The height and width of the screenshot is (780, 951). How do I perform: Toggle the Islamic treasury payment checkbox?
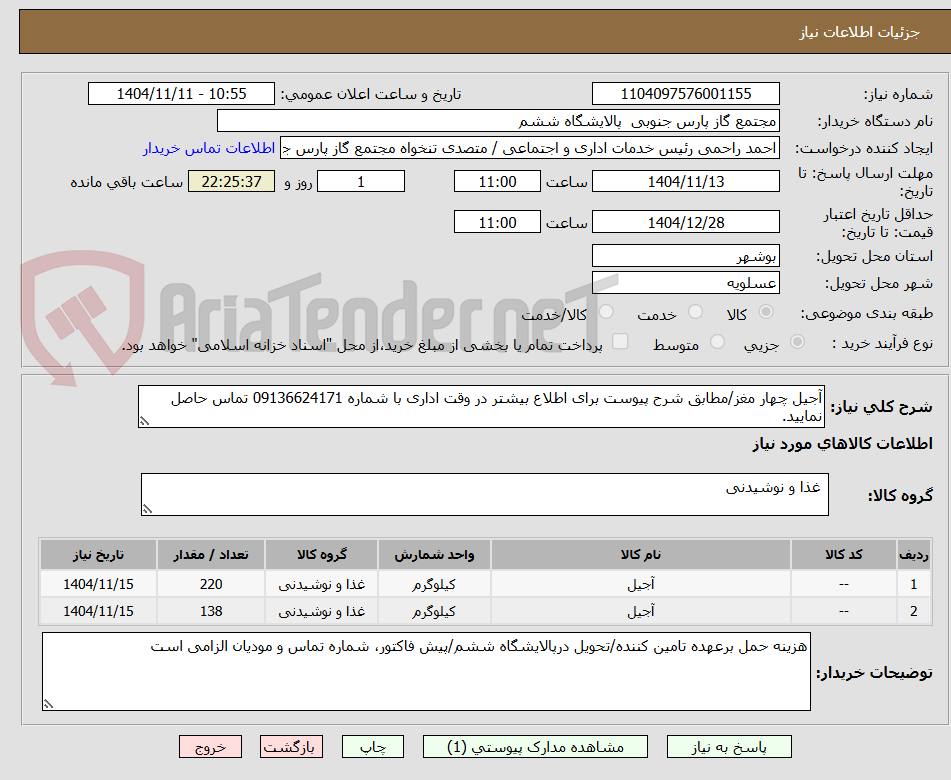click(620, 341)
